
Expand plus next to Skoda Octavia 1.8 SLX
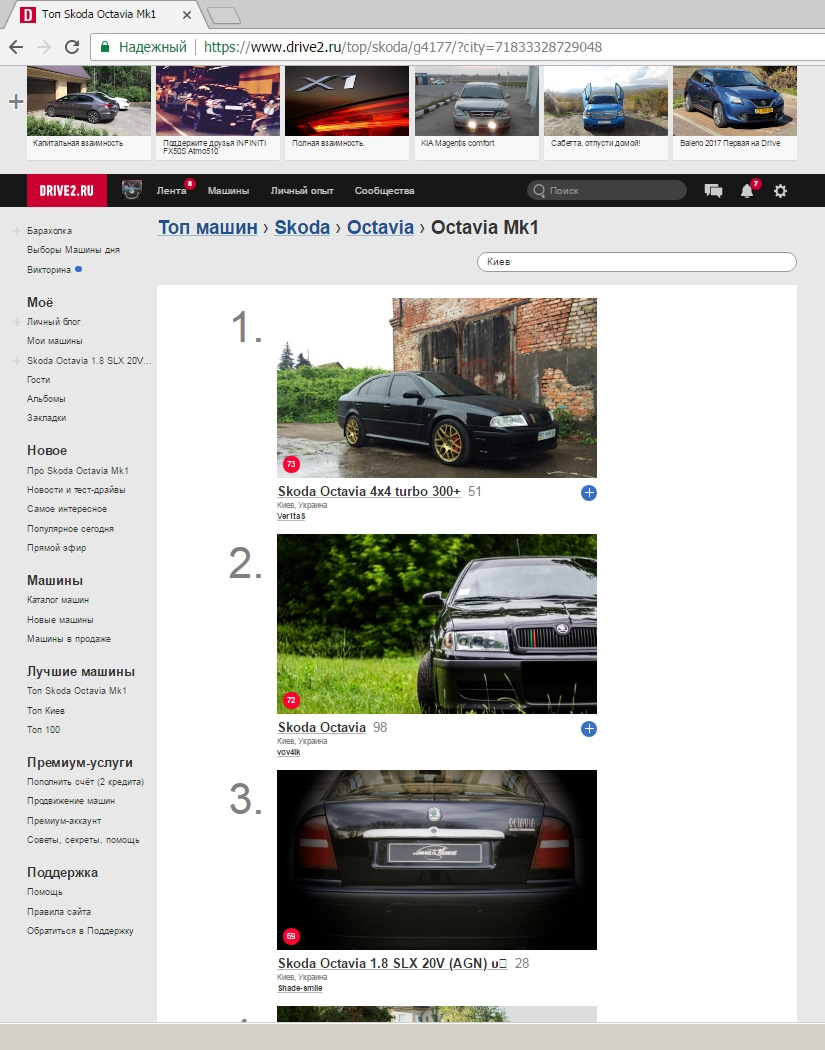(x=17, y=361)
